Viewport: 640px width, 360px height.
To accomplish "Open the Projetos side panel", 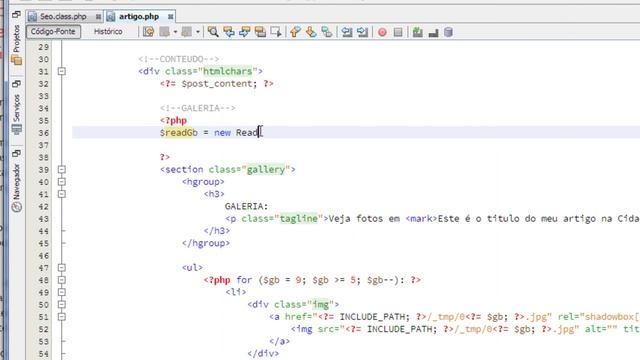I will click(x=16, y=39).
